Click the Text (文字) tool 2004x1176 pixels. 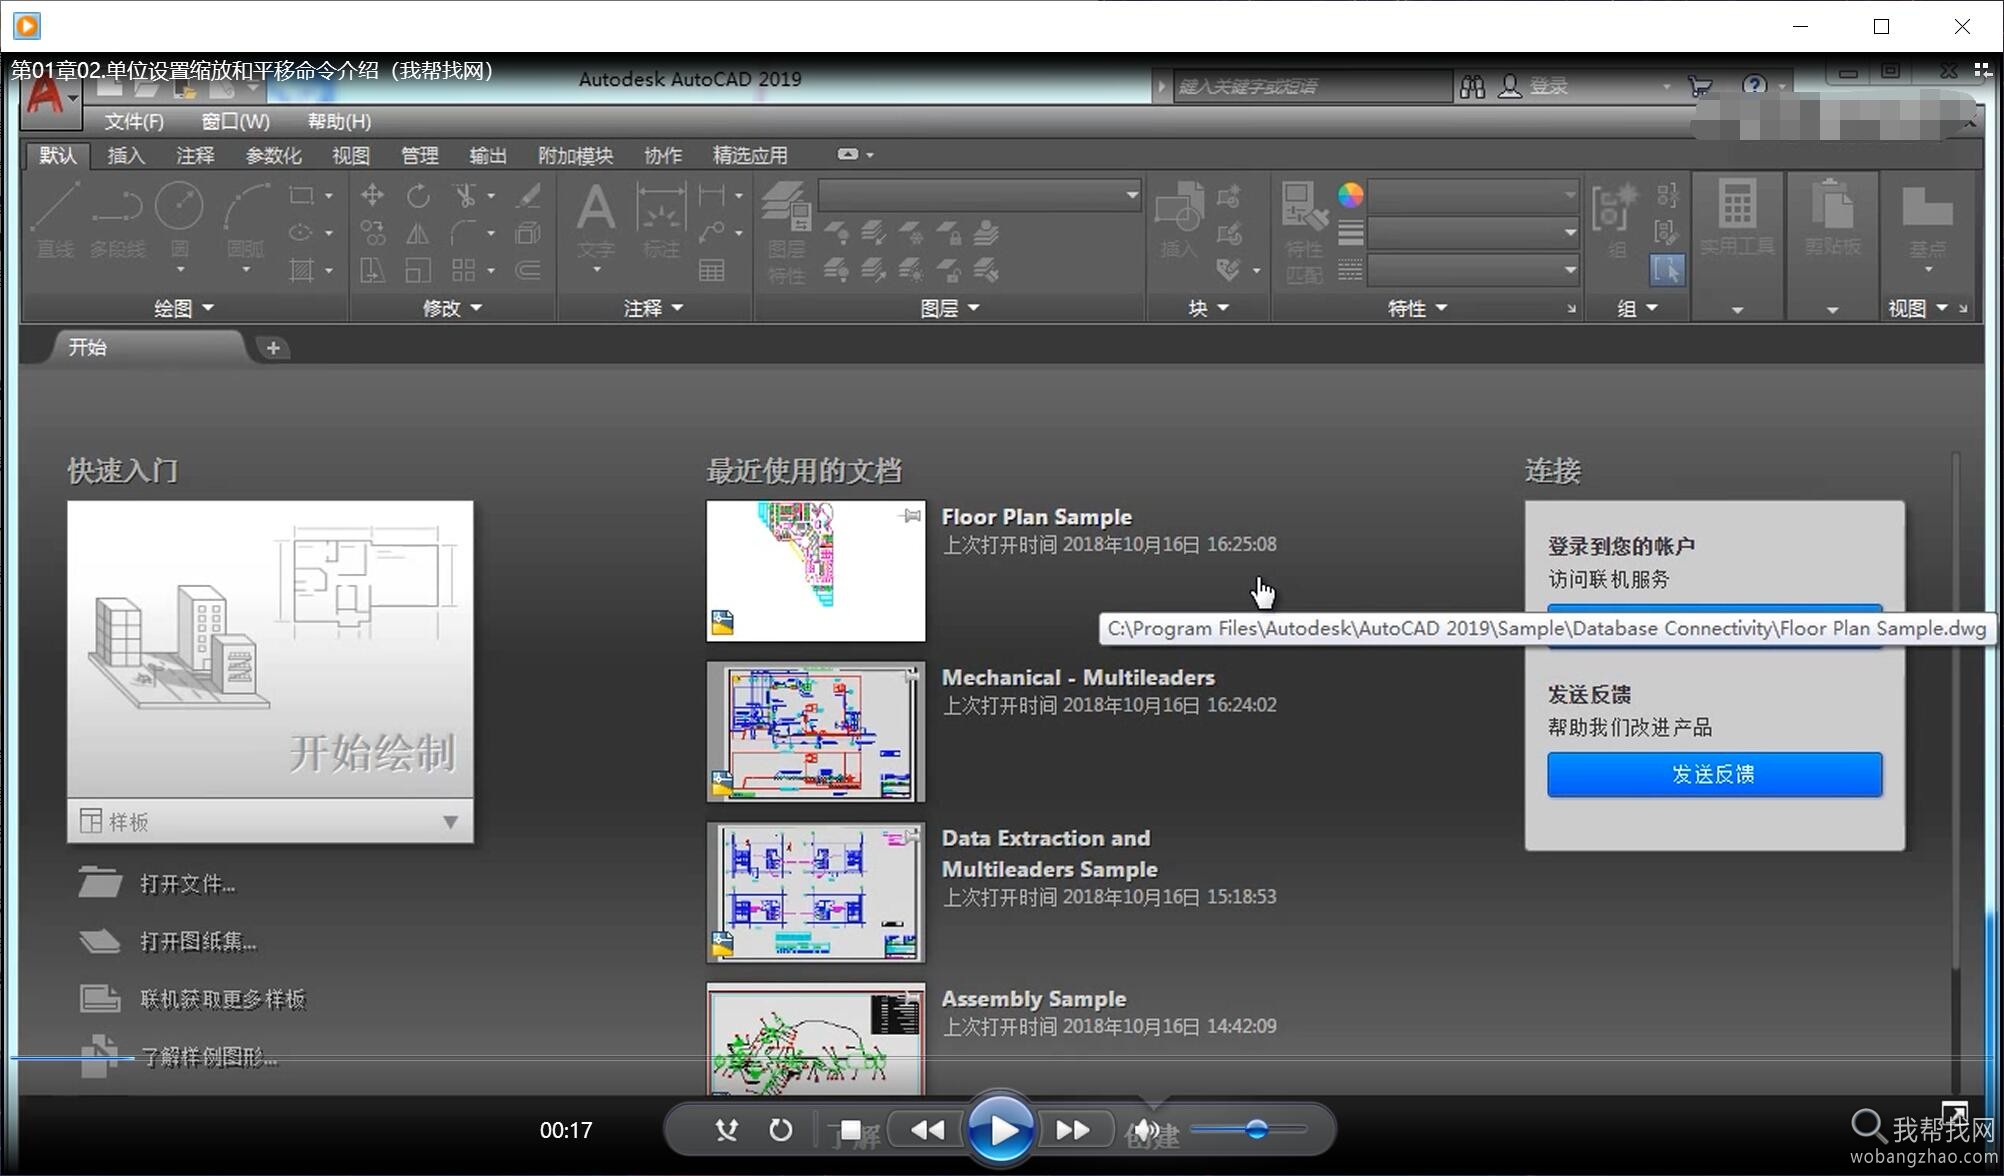[x=596, y=220]
